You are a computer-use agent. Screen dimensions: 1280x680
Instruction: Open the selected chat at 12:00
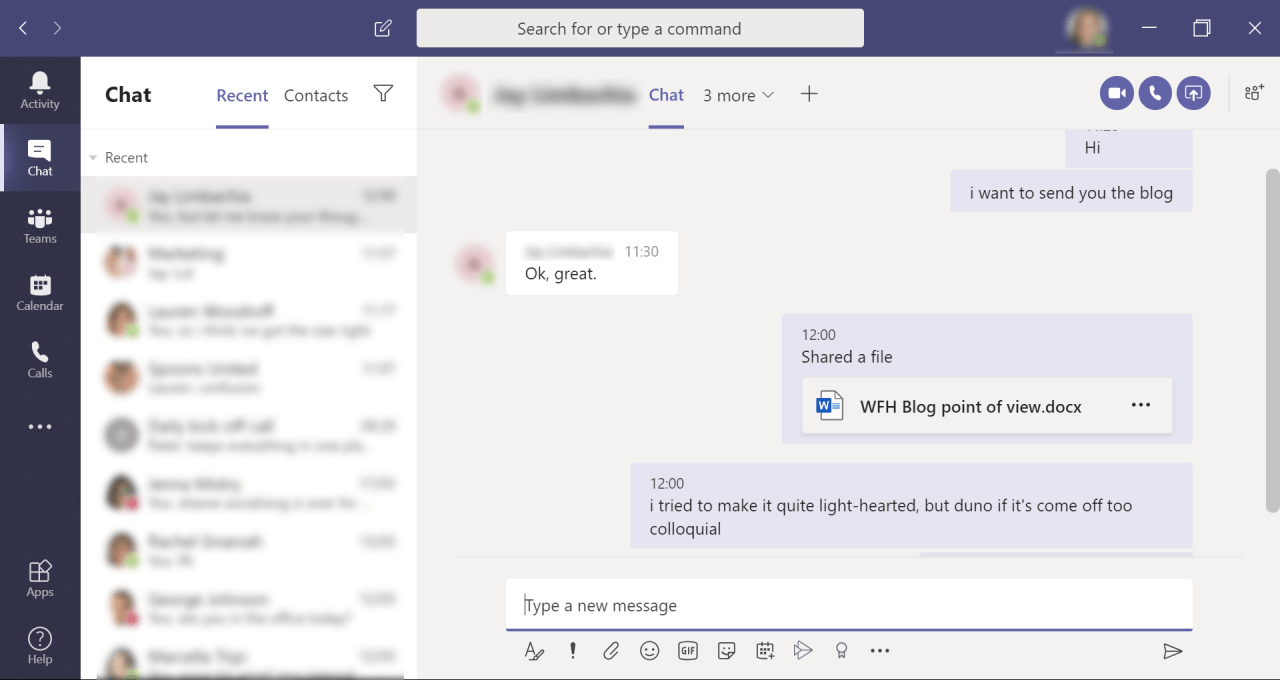(249, 206)
